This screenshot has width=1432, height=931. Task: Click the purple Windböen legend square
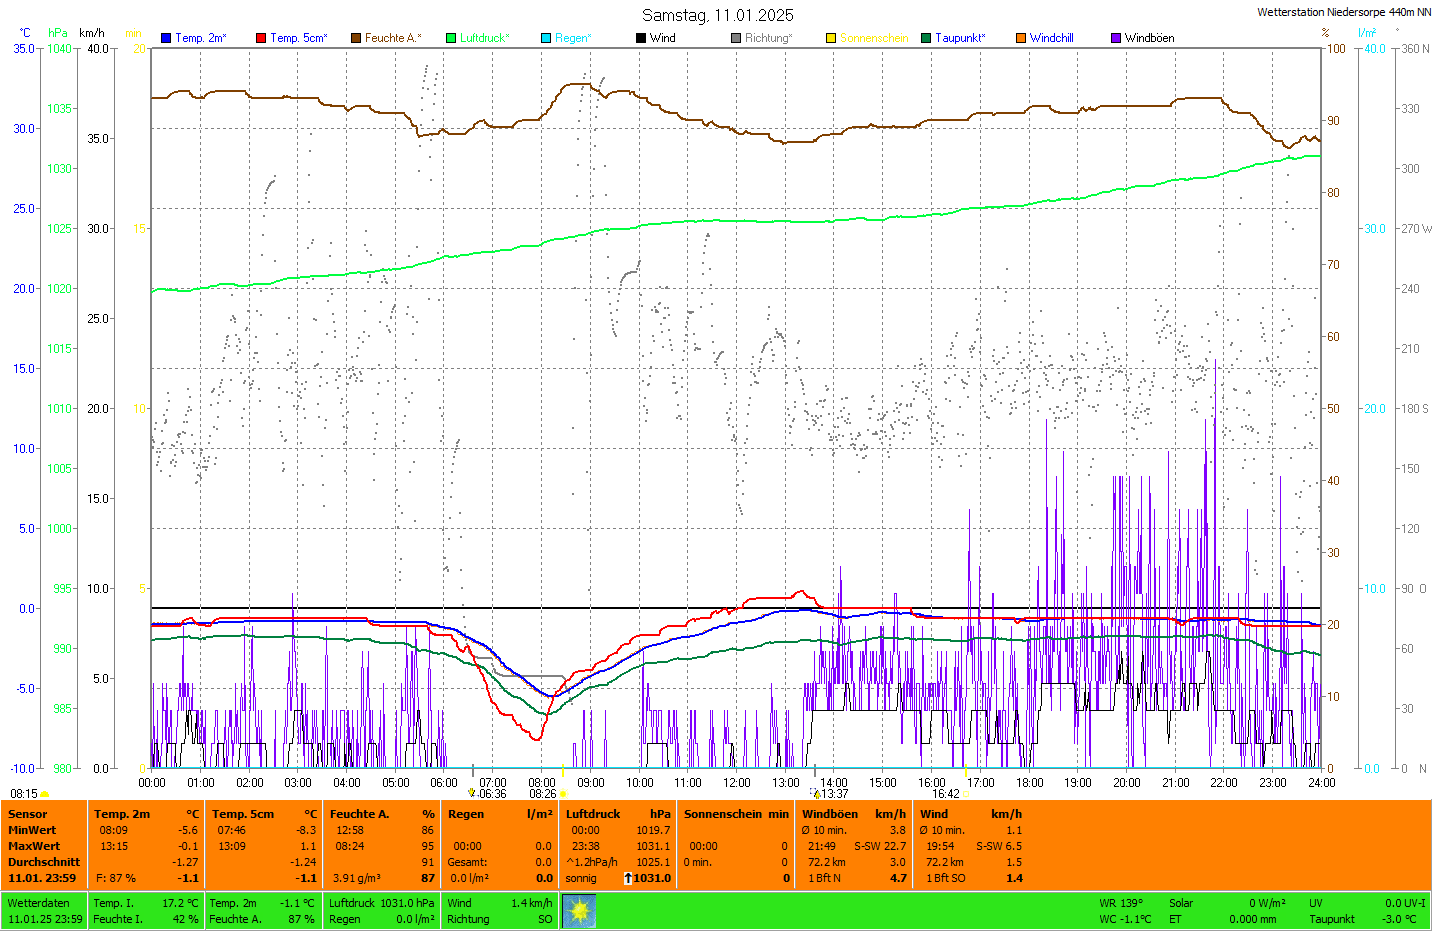(x=1116, y=38)
